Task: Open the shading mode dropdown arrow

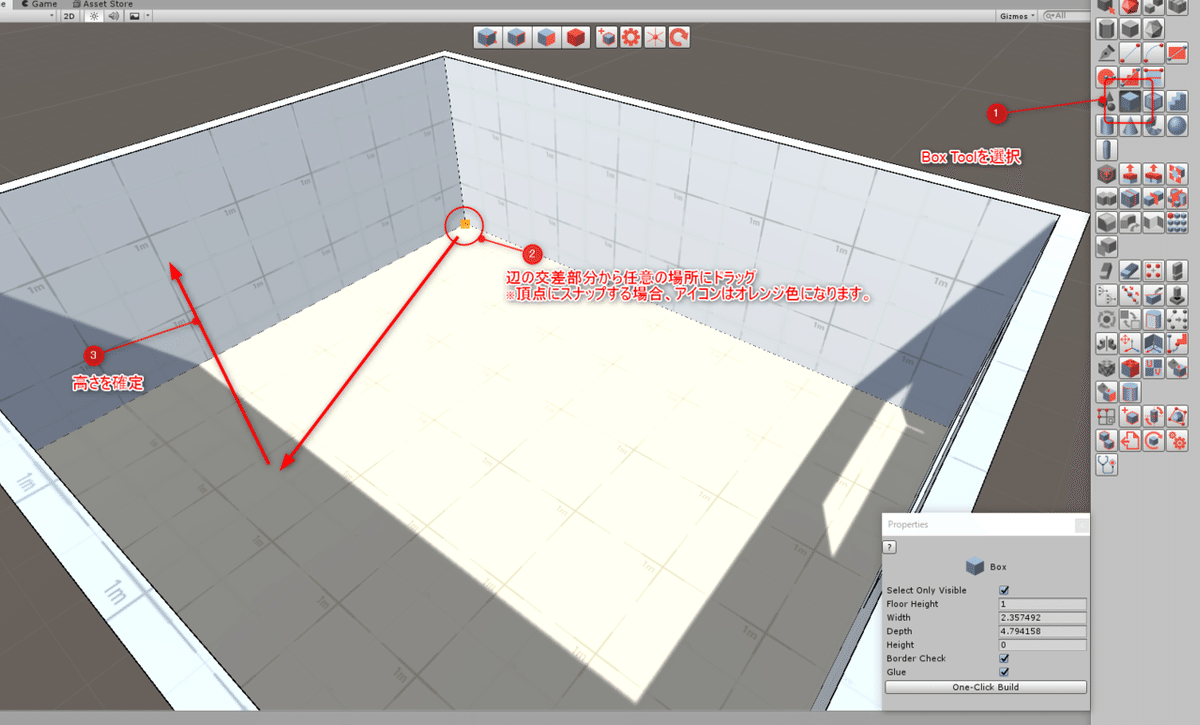Action: pos(52,16)
